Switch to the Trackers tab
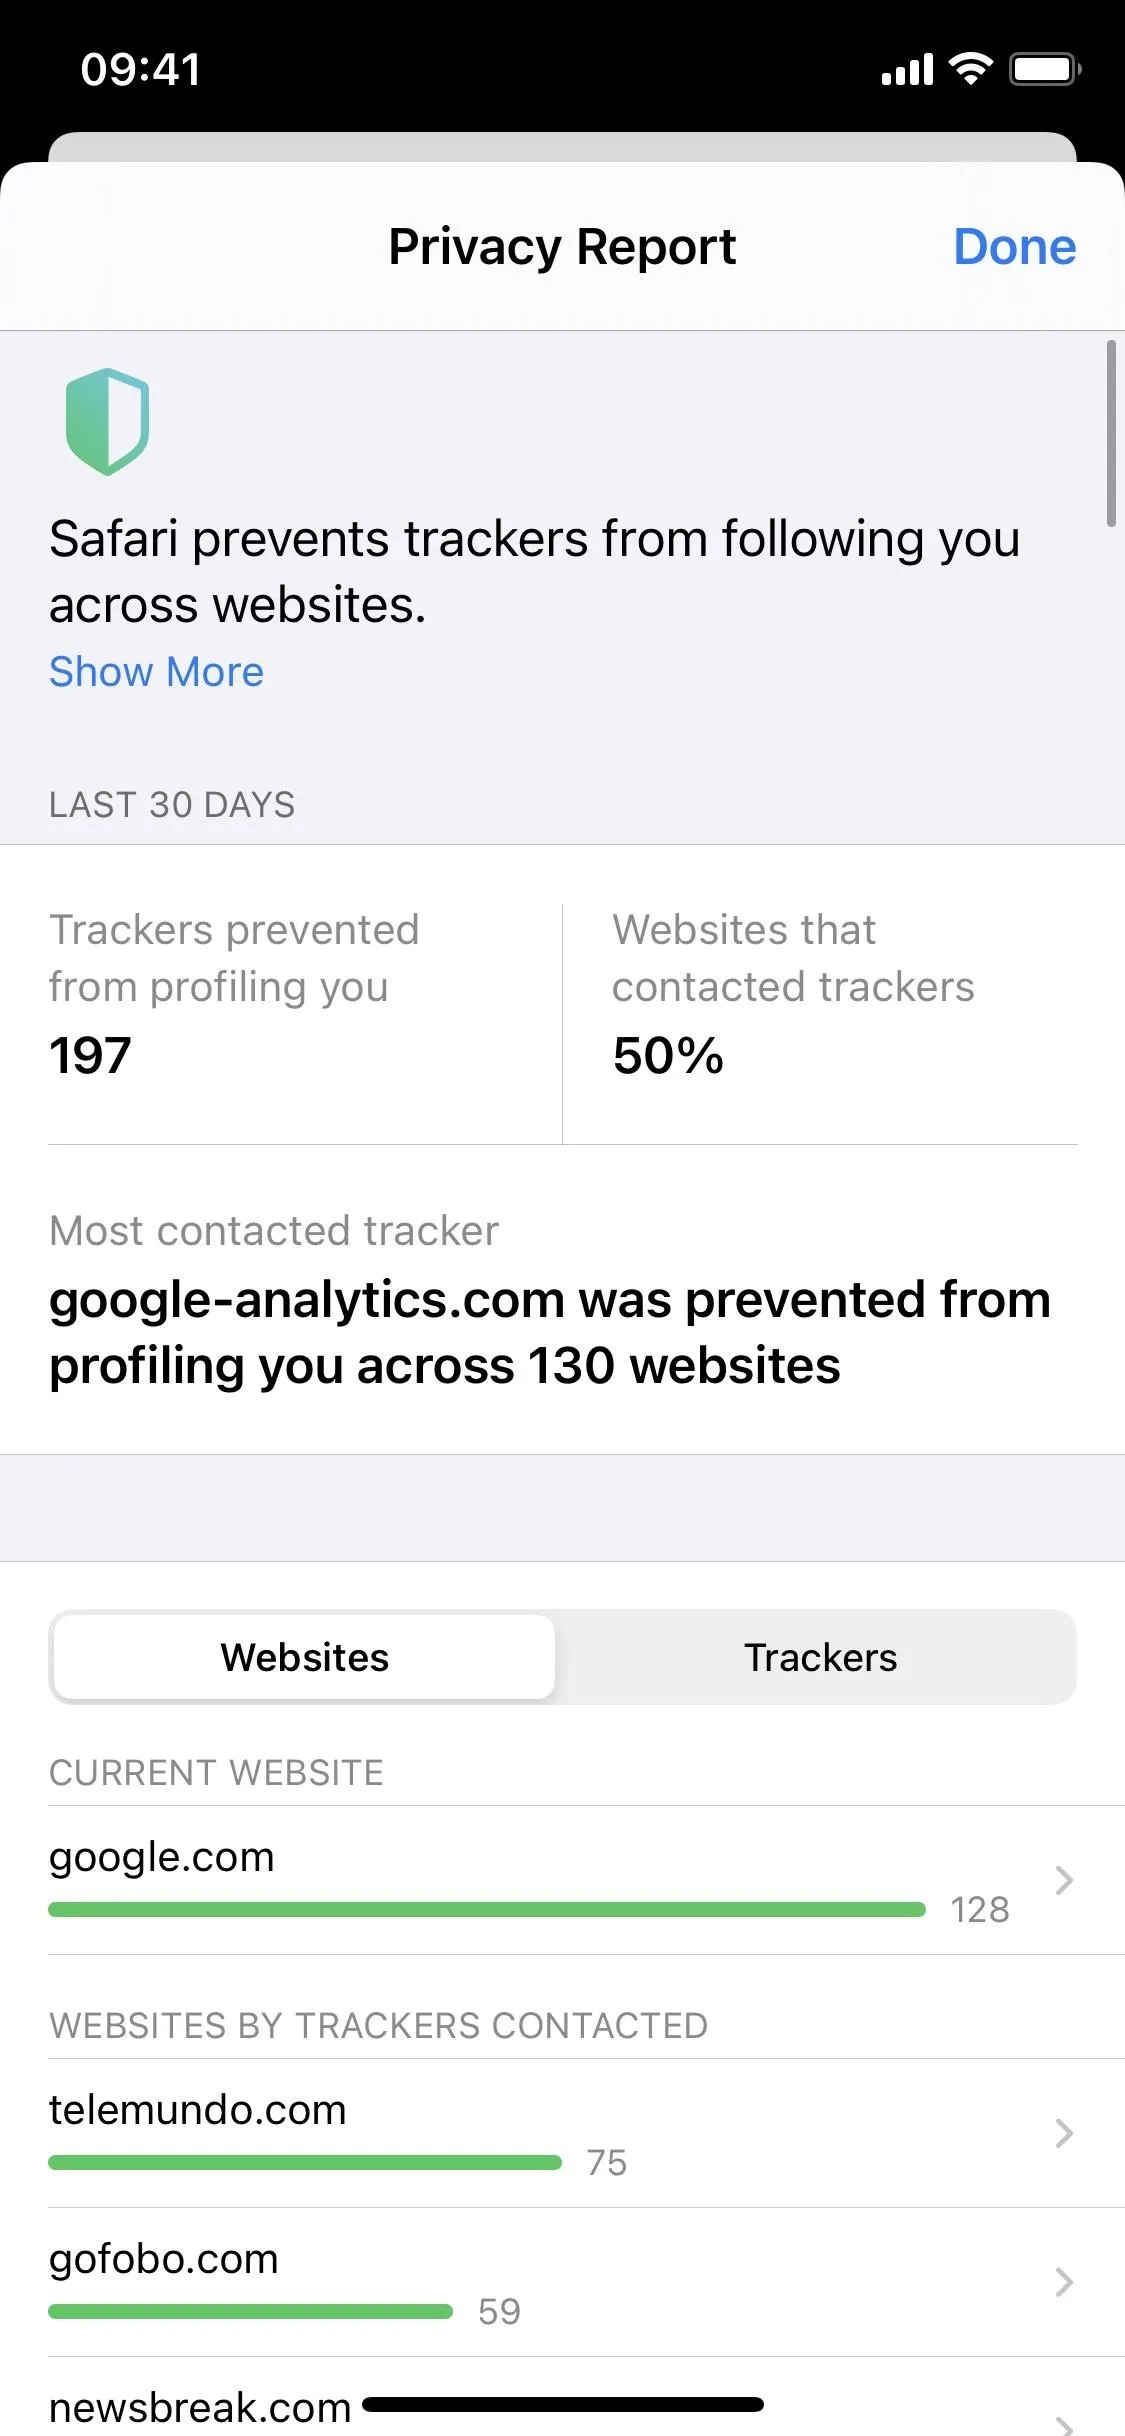This screenshot has height=2436, width=1125. (820, 1657)
